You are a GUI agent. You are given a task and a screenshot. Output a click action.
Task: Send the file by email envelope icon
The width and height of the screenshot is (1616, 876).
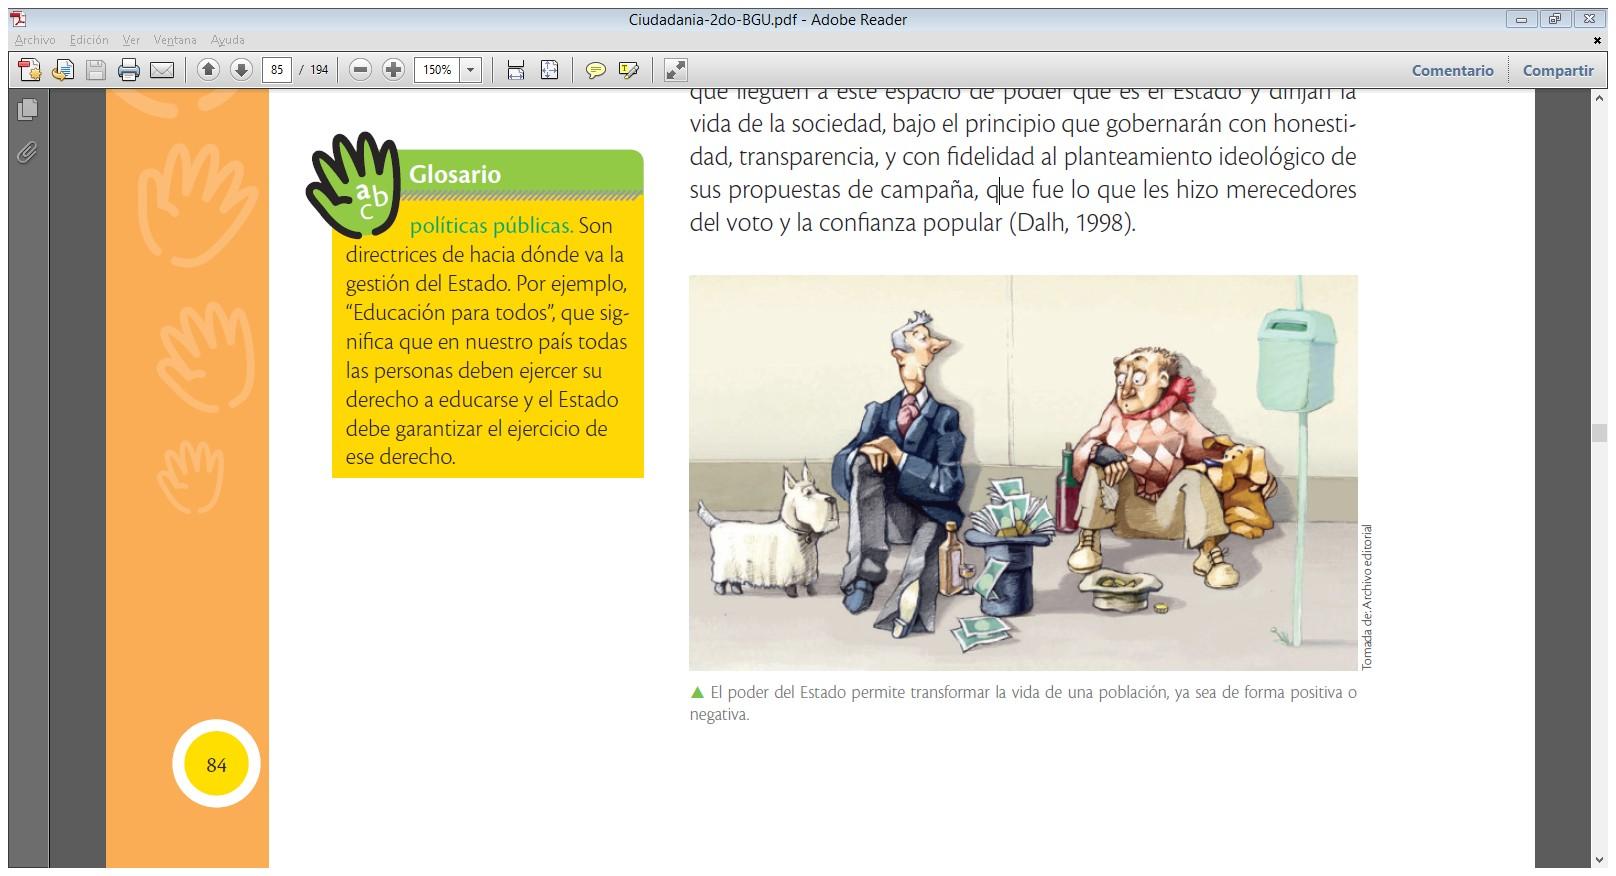click(162, 70)
